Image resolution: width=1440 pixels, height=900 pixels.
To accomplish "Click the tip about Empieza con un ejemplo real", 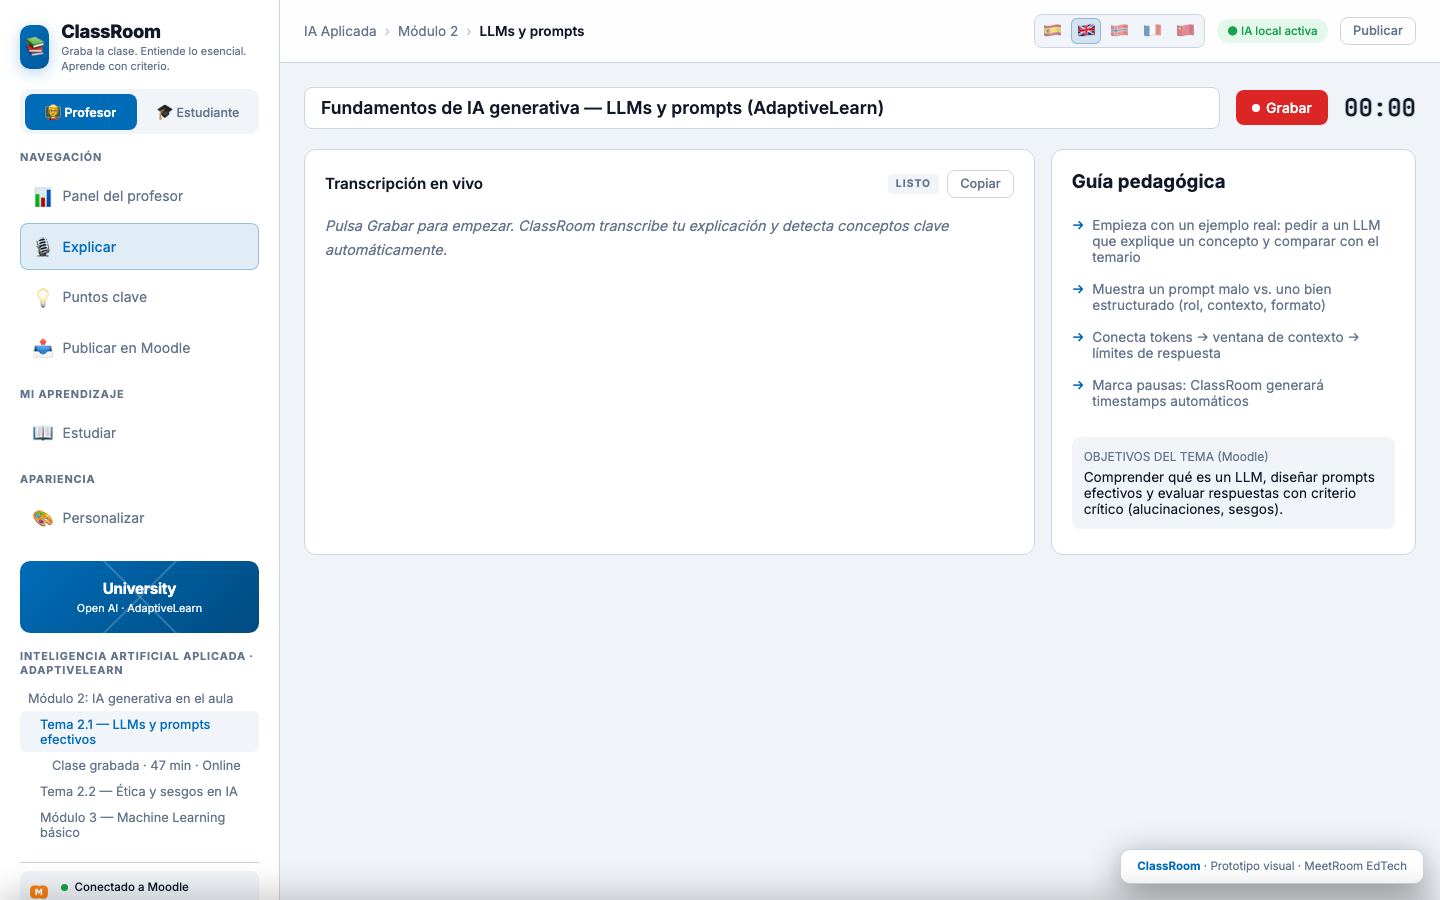I will (x=1233, y=241).
